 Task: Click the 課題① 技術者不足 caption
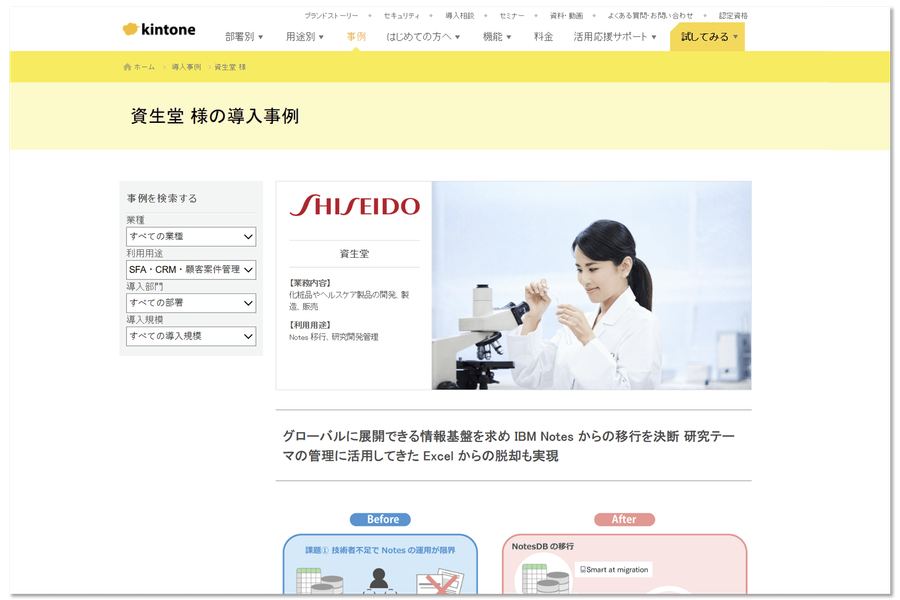click(x=380, y=551)
